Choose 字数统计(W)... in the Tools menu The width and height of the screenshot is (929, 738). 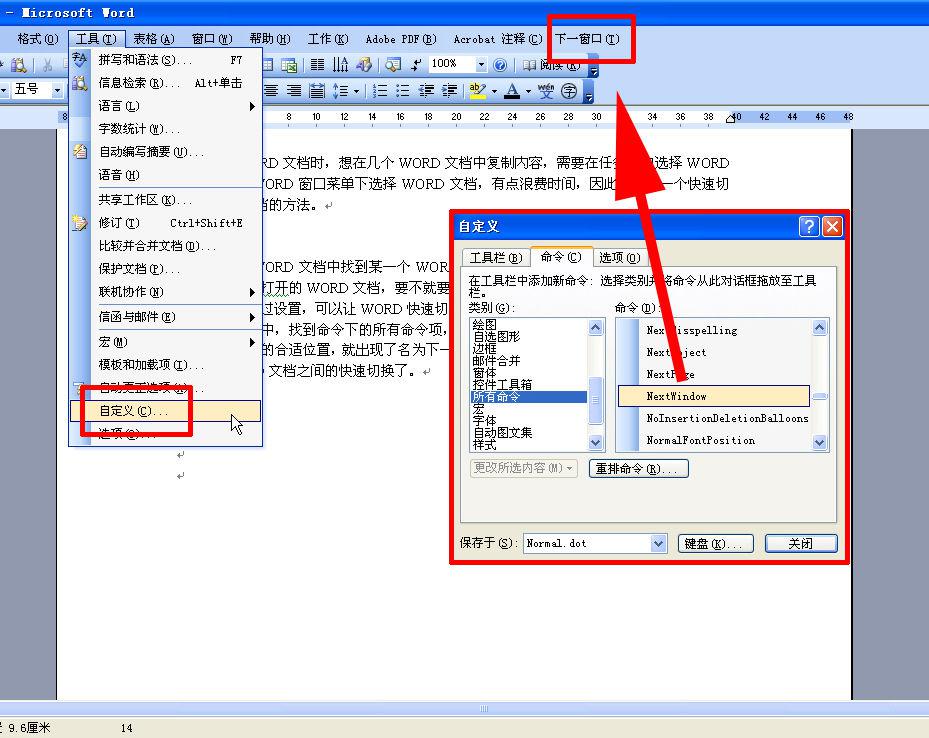point(165,129)
